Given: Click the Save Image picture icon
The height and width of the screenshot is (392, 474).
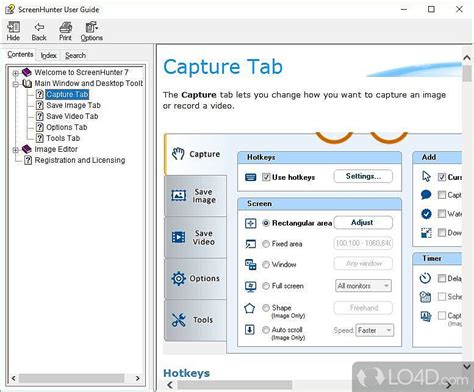Looking at the screenshot, I should point(179,195).
